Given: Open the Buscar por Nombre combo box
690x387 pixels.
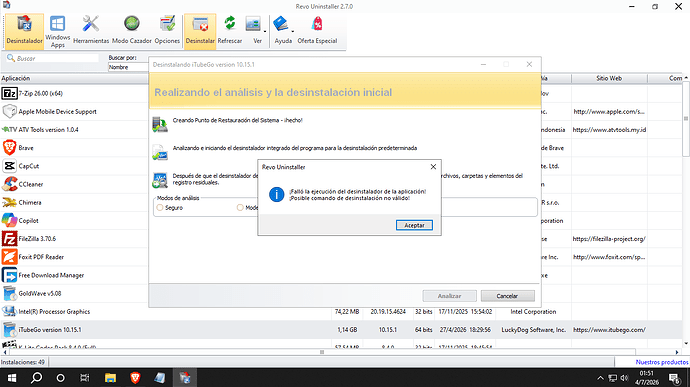Looking at the screenshot, I should tap(128, 67).
